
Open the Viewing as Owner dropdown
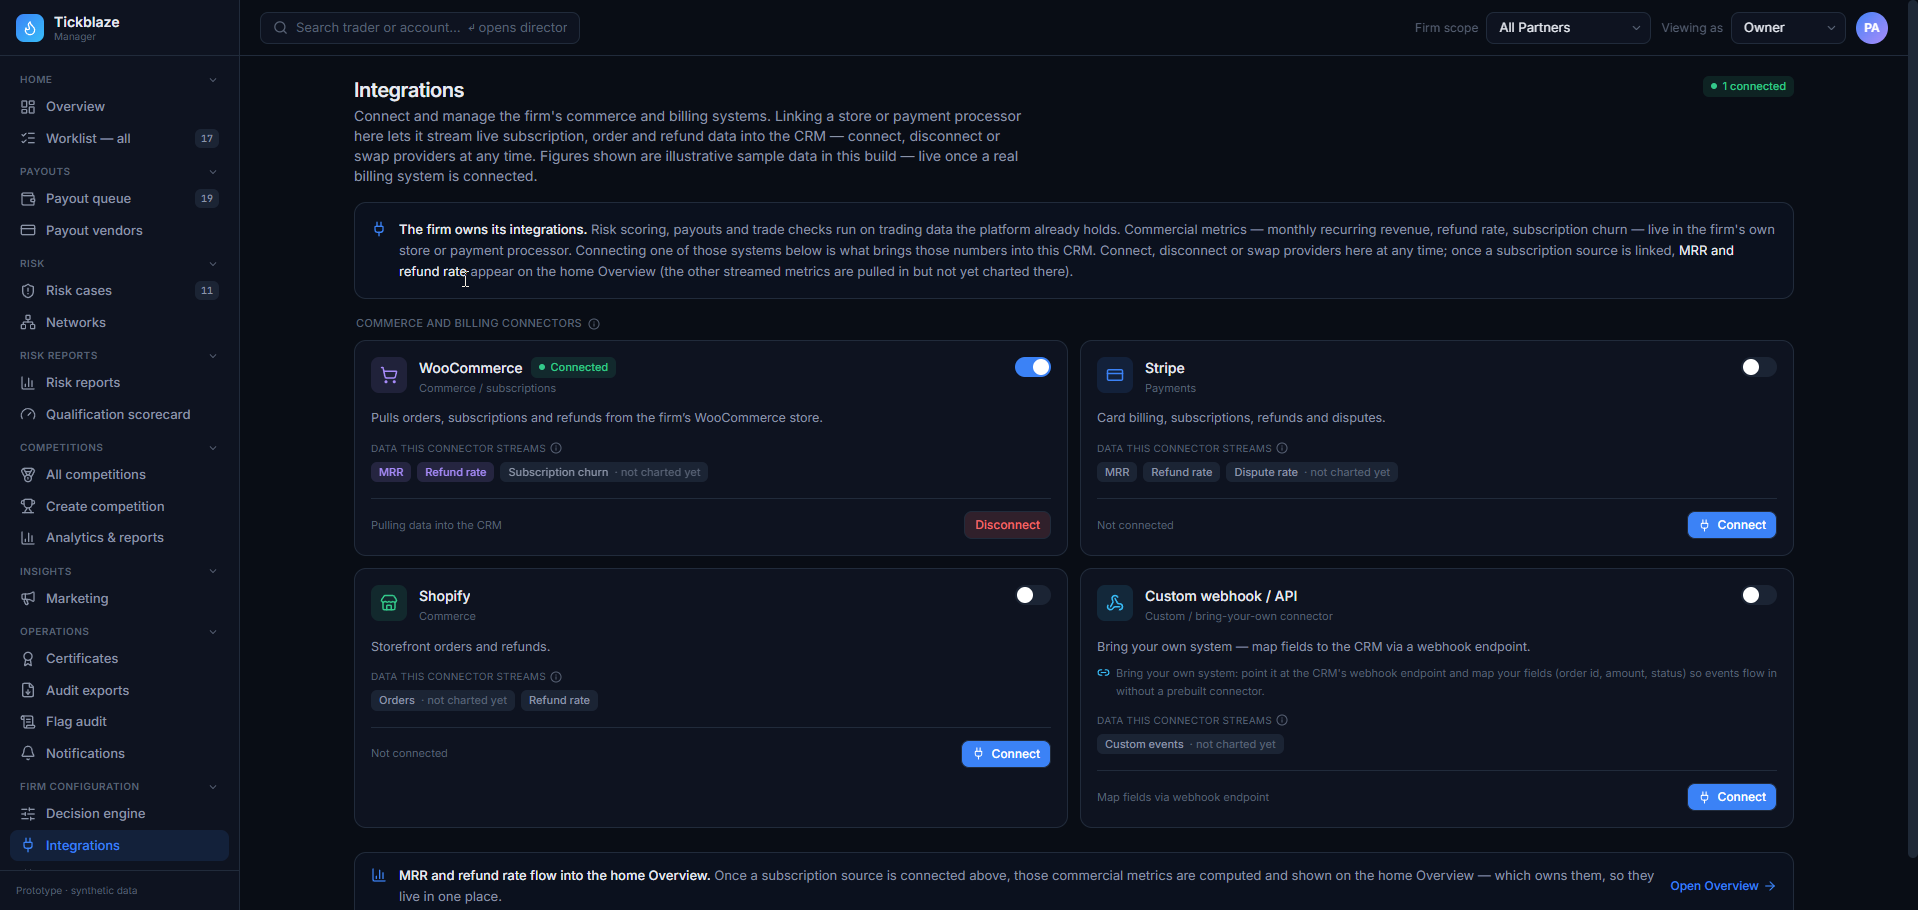tap(1789, 28)
